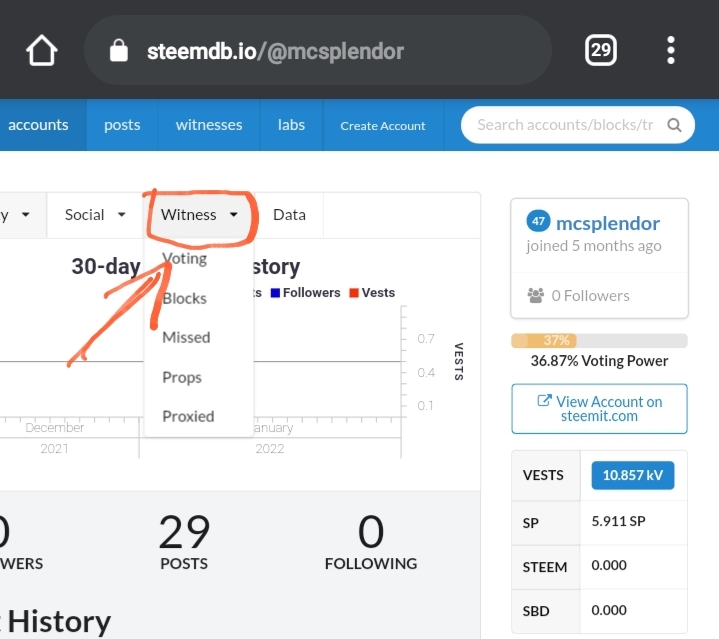Screen dimensions: 719x639
Task: Click the followers group icon
Action: [x=536, y=296]
